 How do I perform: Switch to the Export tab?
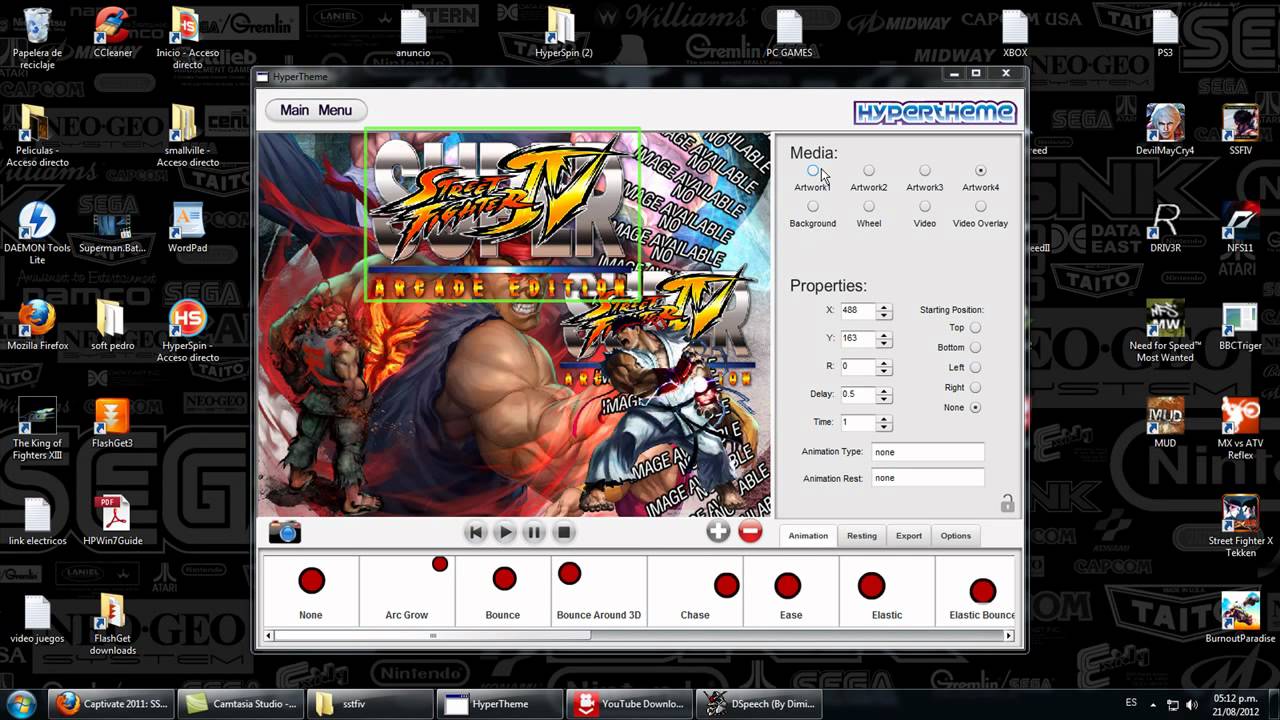[x=909, y=536]
